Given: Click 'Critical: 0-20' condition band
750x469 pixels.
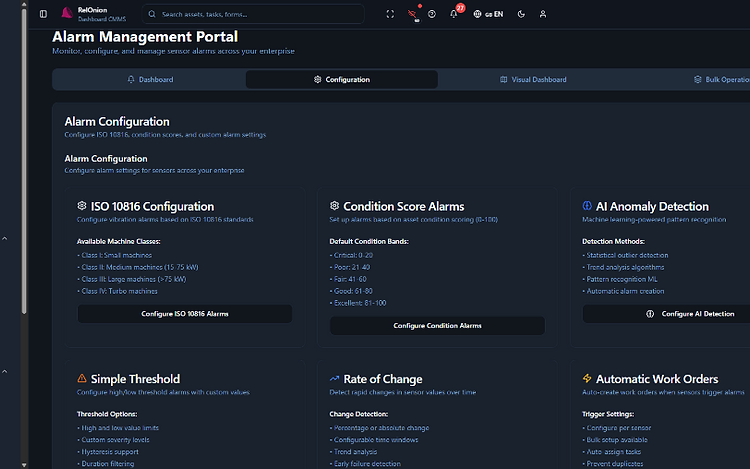Looking at the screenshot, I should click(x=353, y=255).
